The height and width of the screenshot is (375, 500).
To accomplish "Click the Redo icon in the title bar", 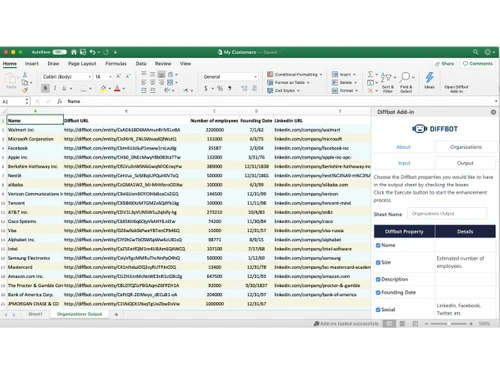I will 106,52.
